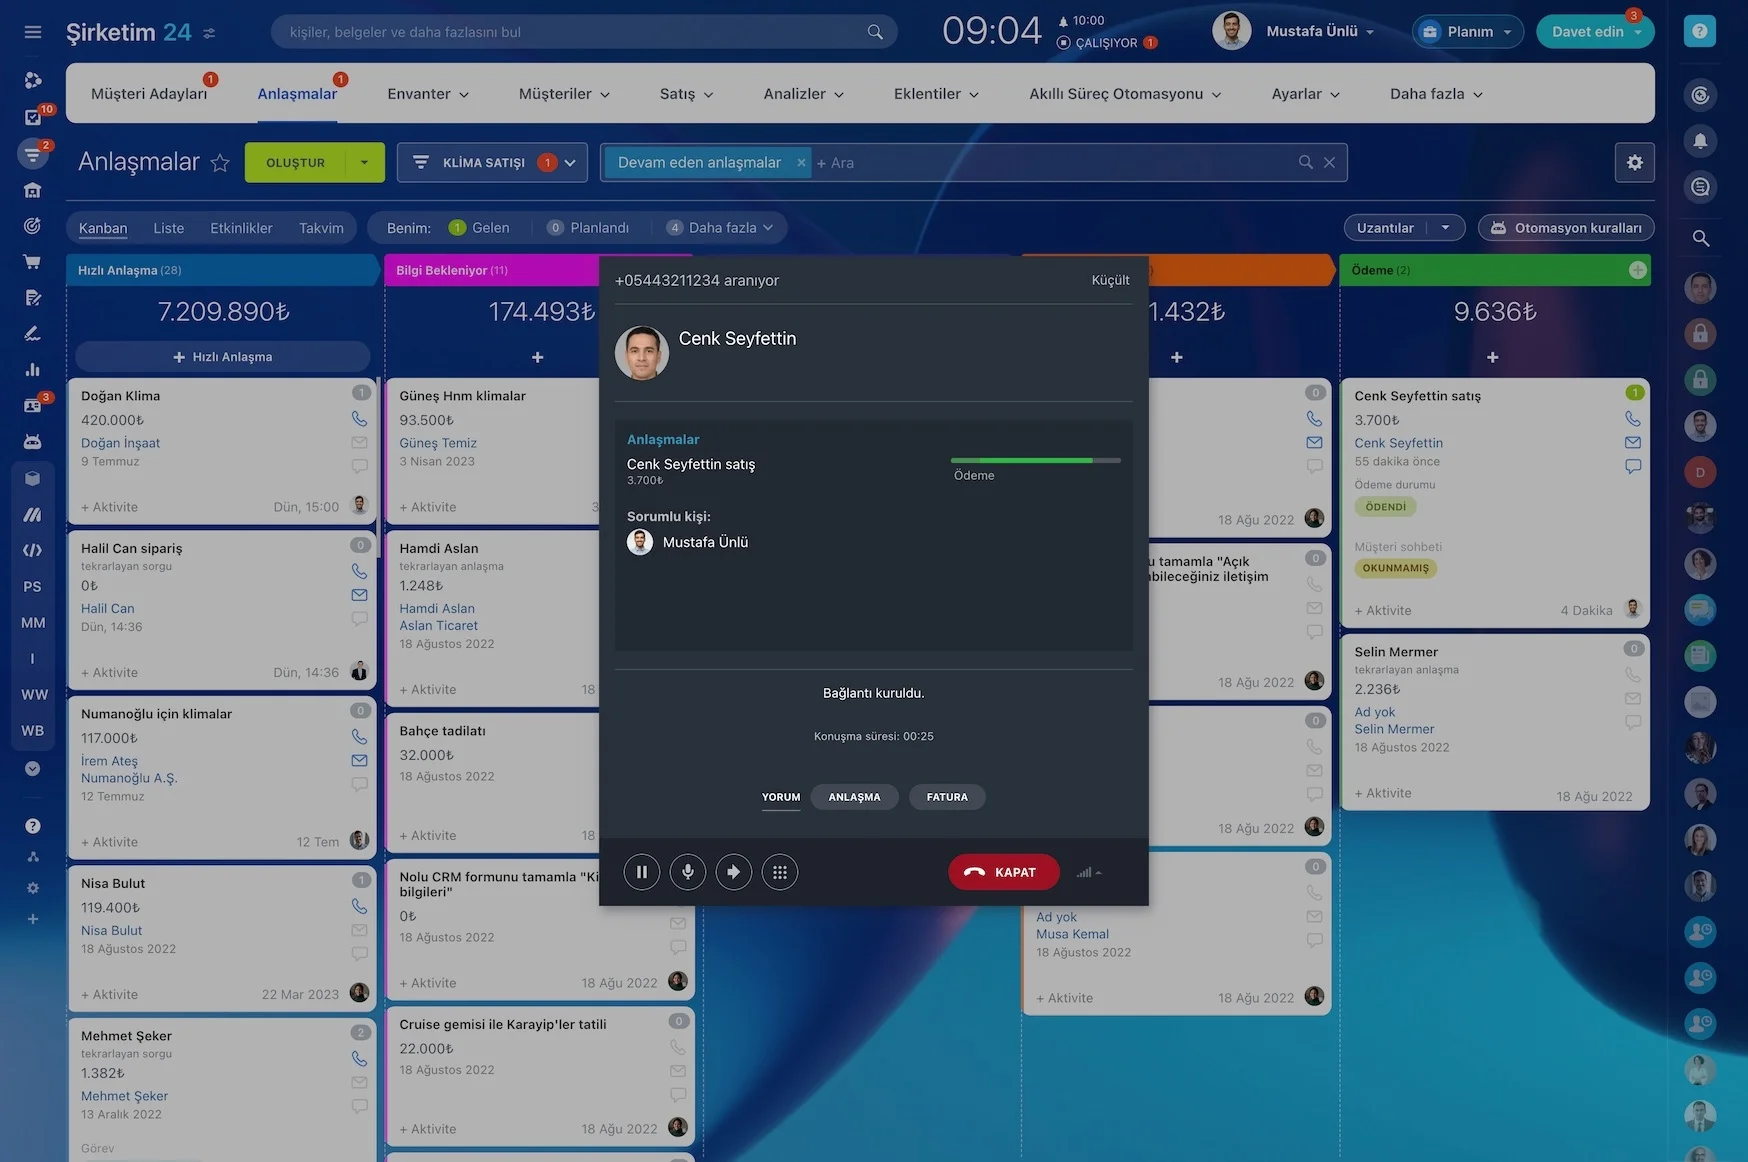Open the notifications bell in the right sidebar
Image resolution: width=1748 pixels, height=1162 pixels.
coord(1700,141)
